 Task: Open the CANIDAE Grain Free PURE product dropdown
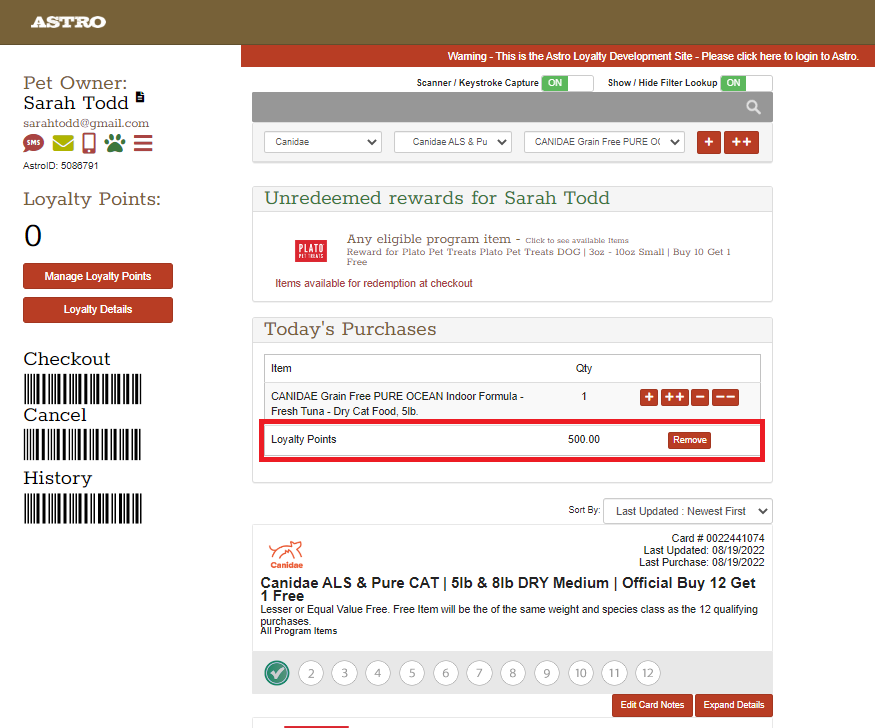(604, 142)
